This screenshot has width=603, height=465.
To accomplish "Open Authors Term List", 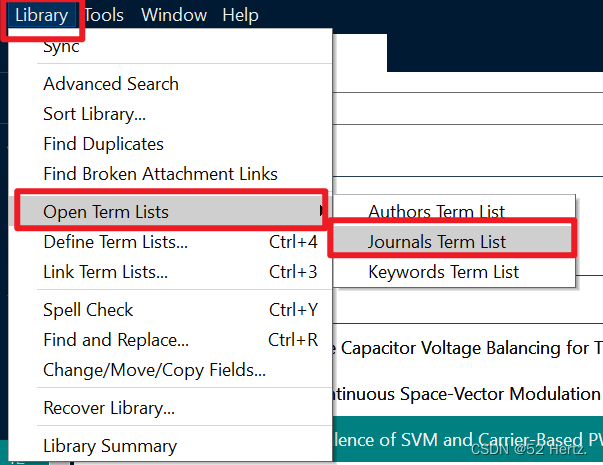I will pyautogui.click(x=454, y=212).
